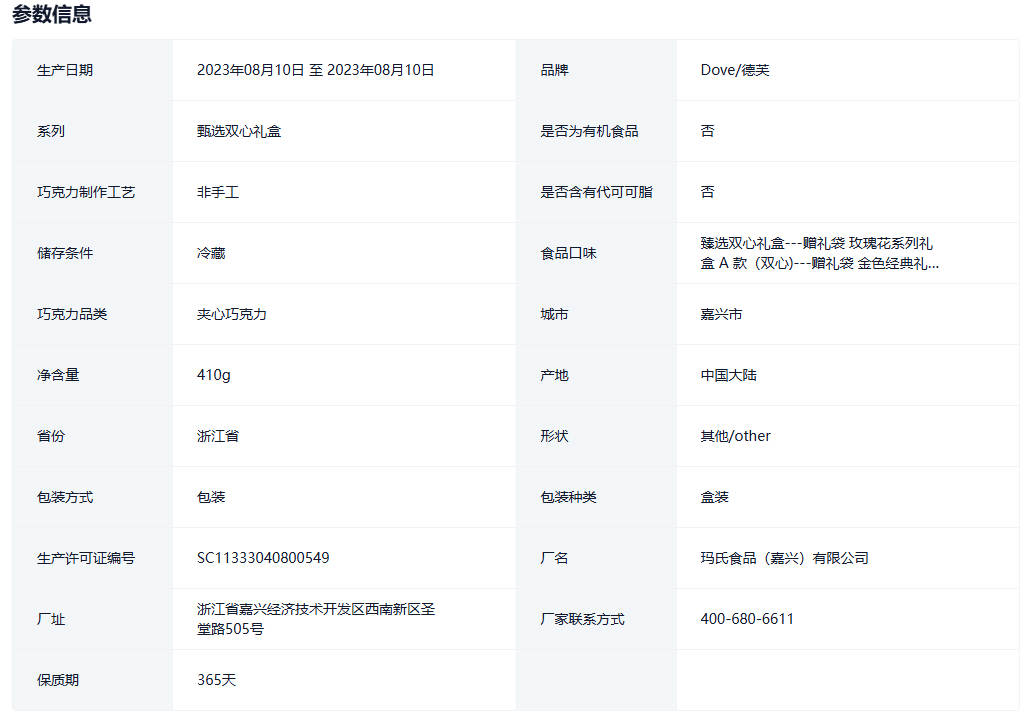
Task: Click the 是否为有机食品 label
Action: [x=589, y=131]
